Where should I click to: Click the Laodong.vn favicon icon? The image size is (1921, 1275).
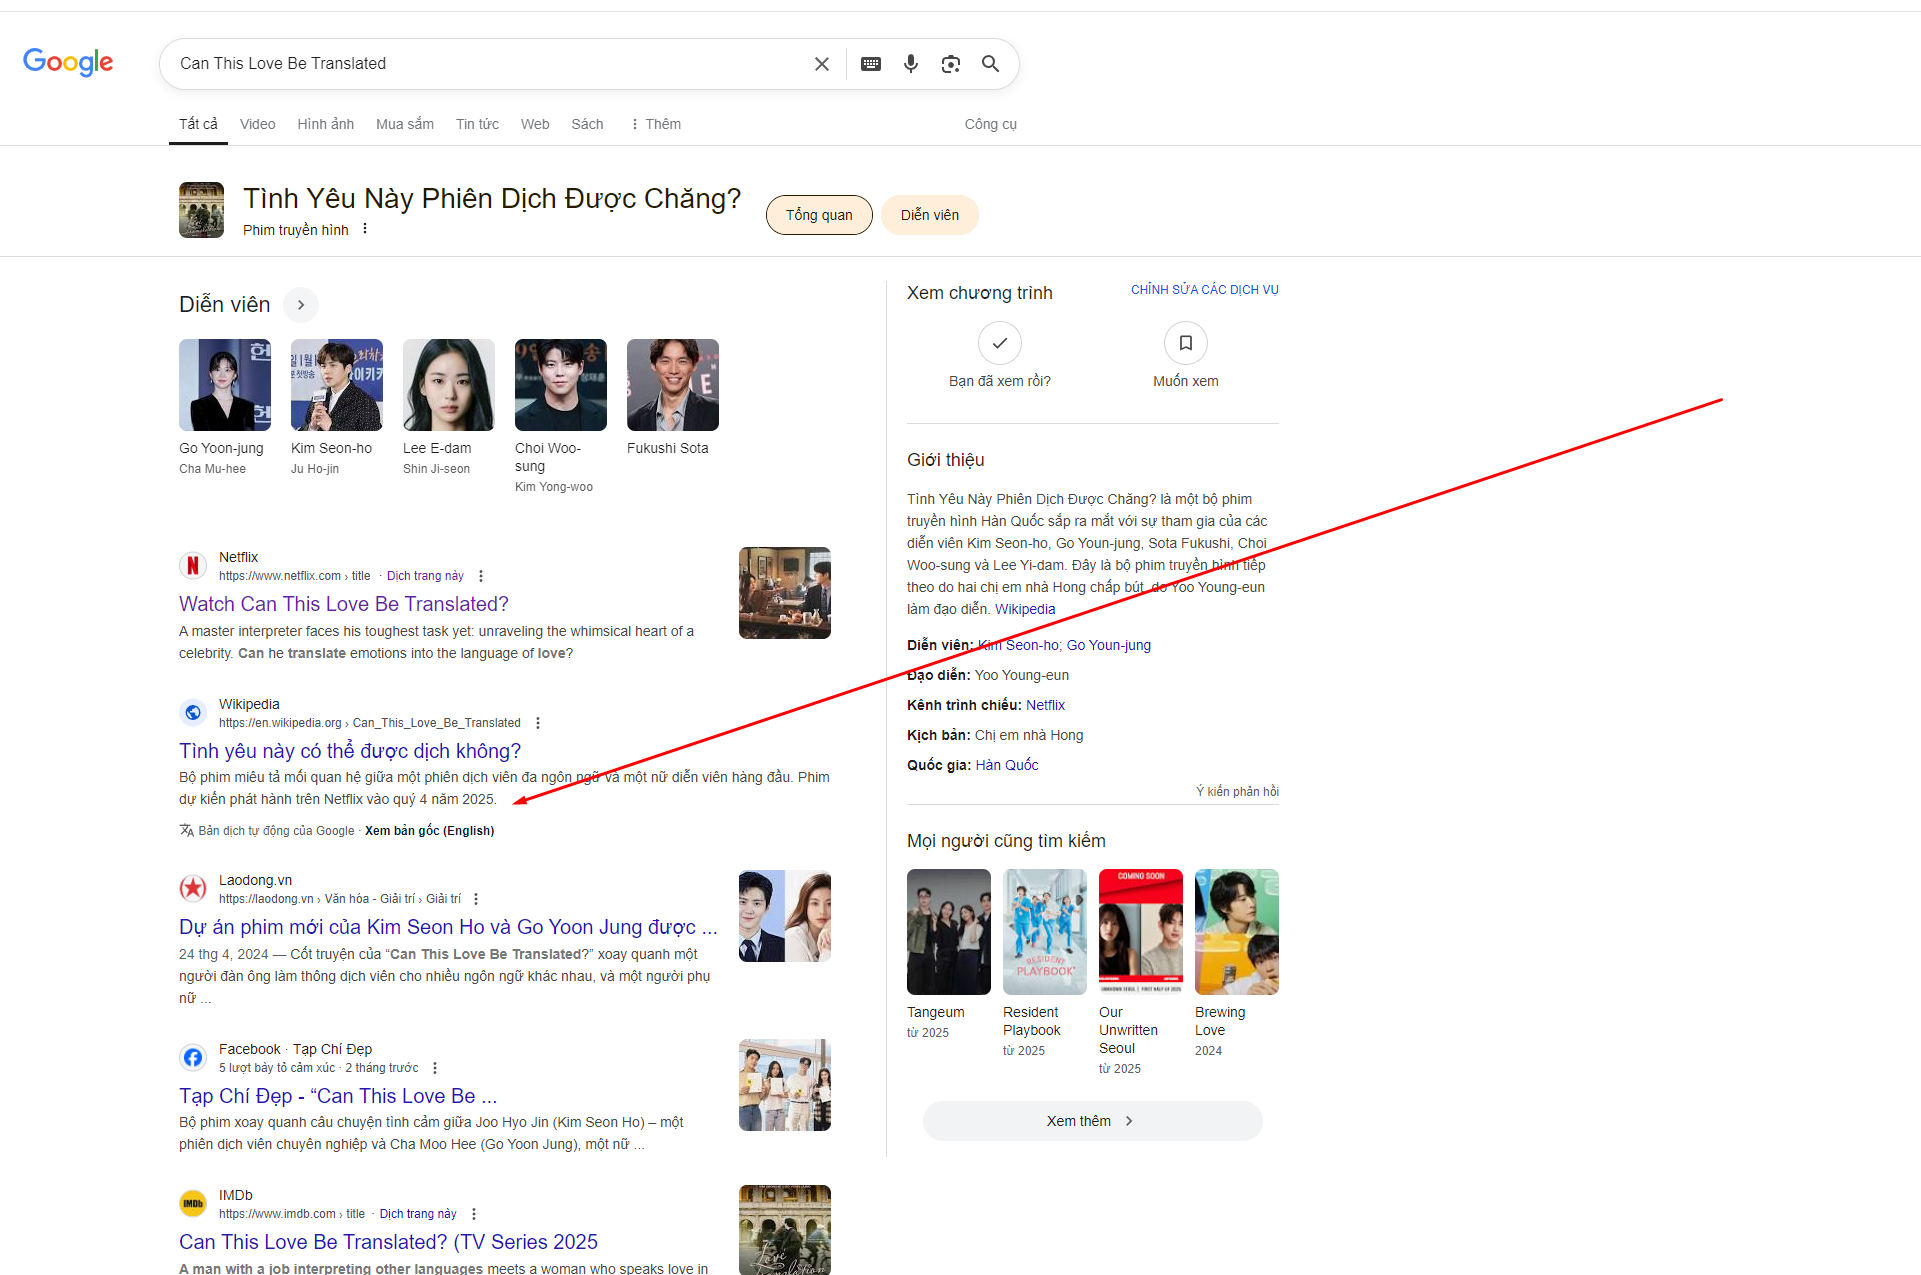point(193,888)
